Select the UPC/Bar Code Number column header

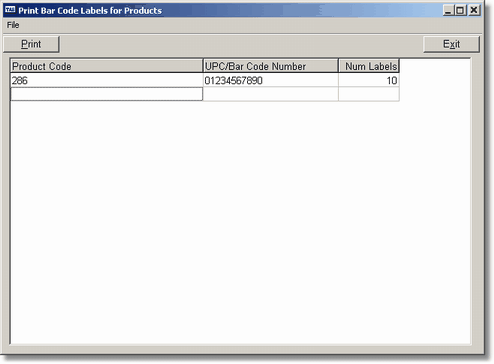[271, 66]
